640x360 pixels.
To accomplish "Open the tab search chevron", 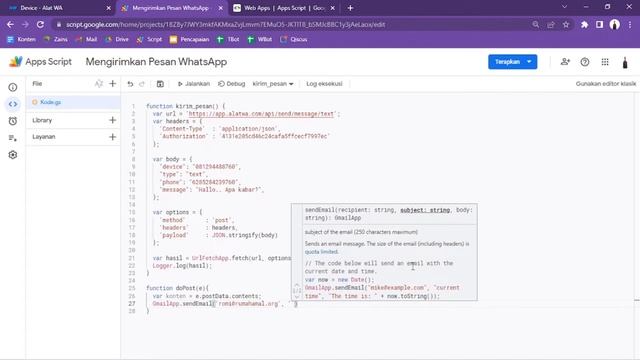I will (564, 7).
